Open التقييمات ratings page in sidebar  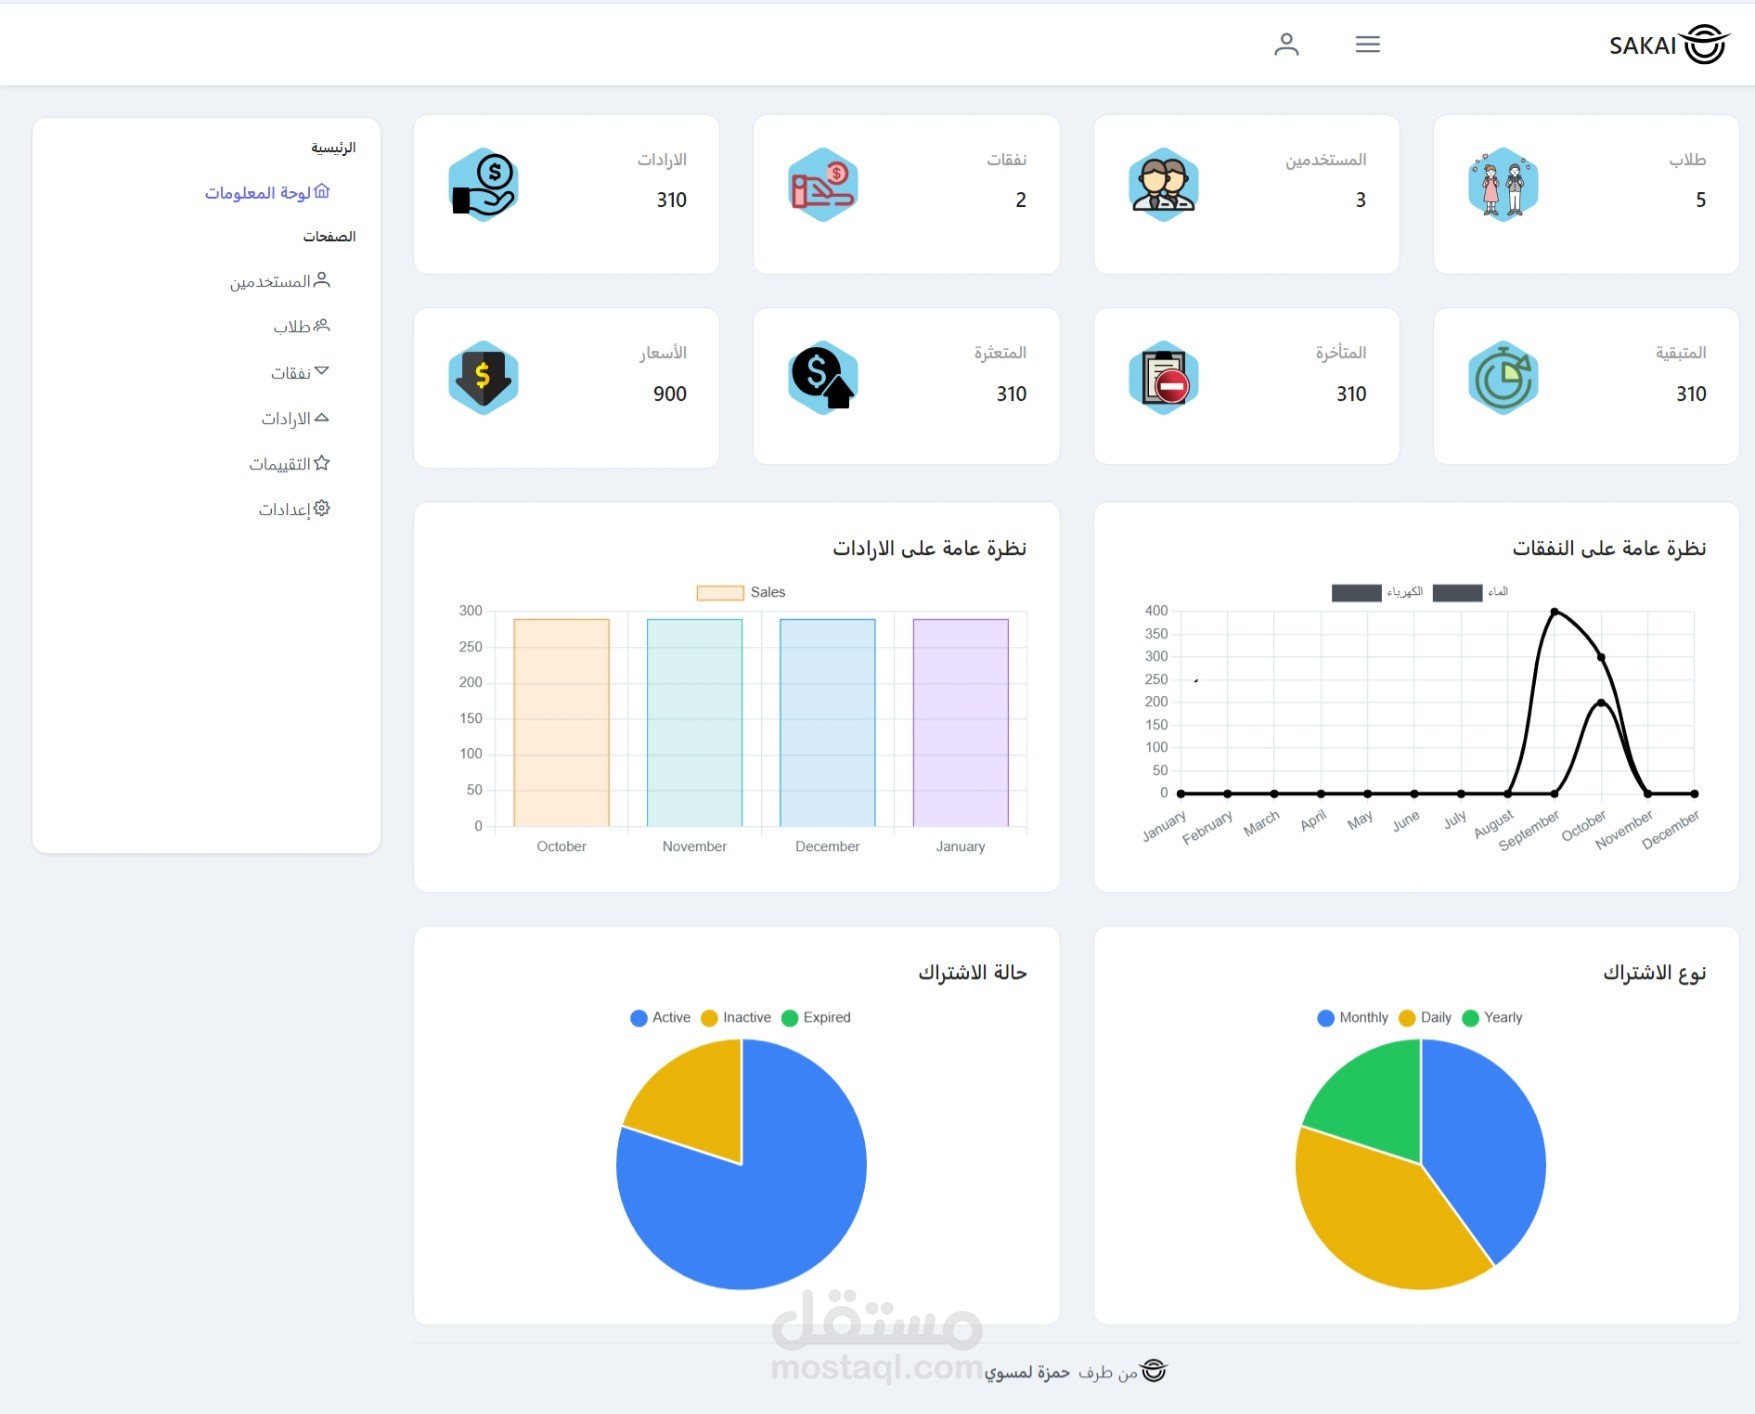coord(289,464)
